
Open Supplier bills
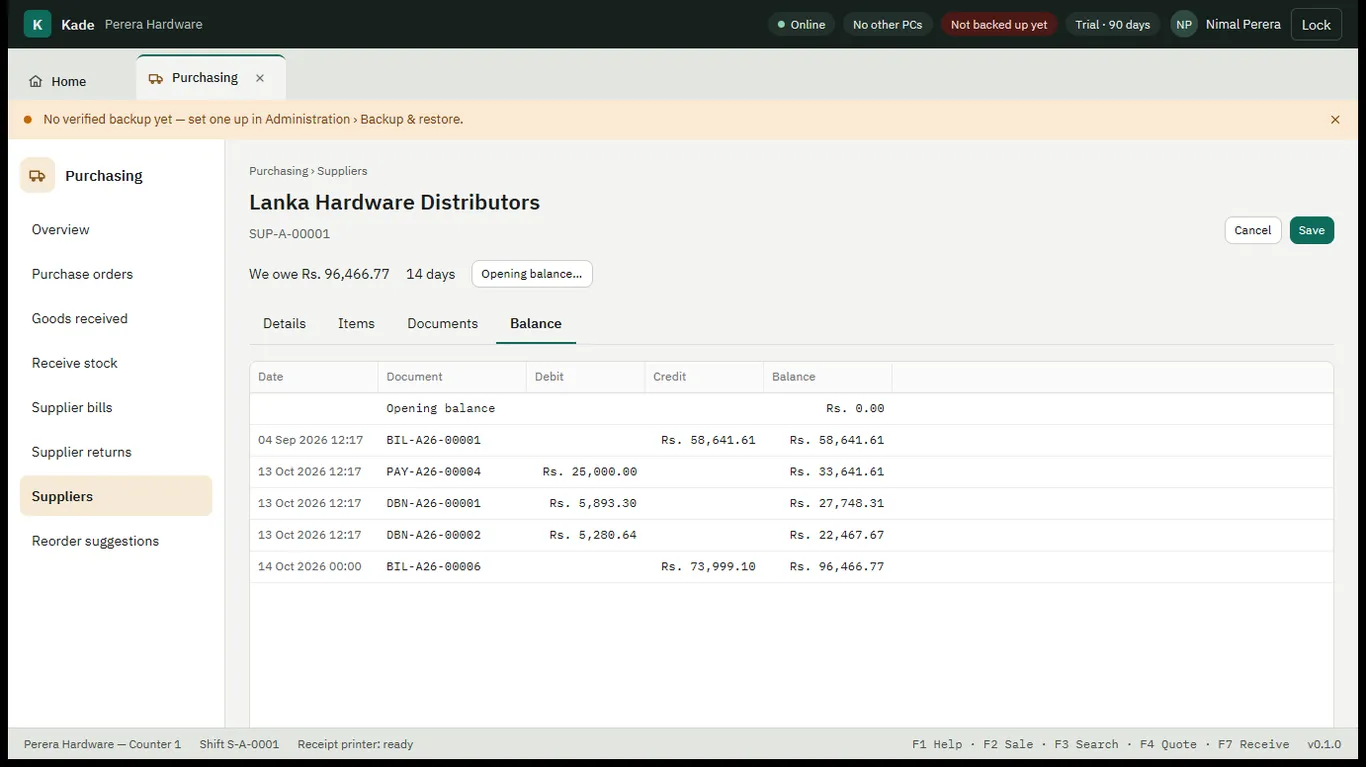coord(116,407)
